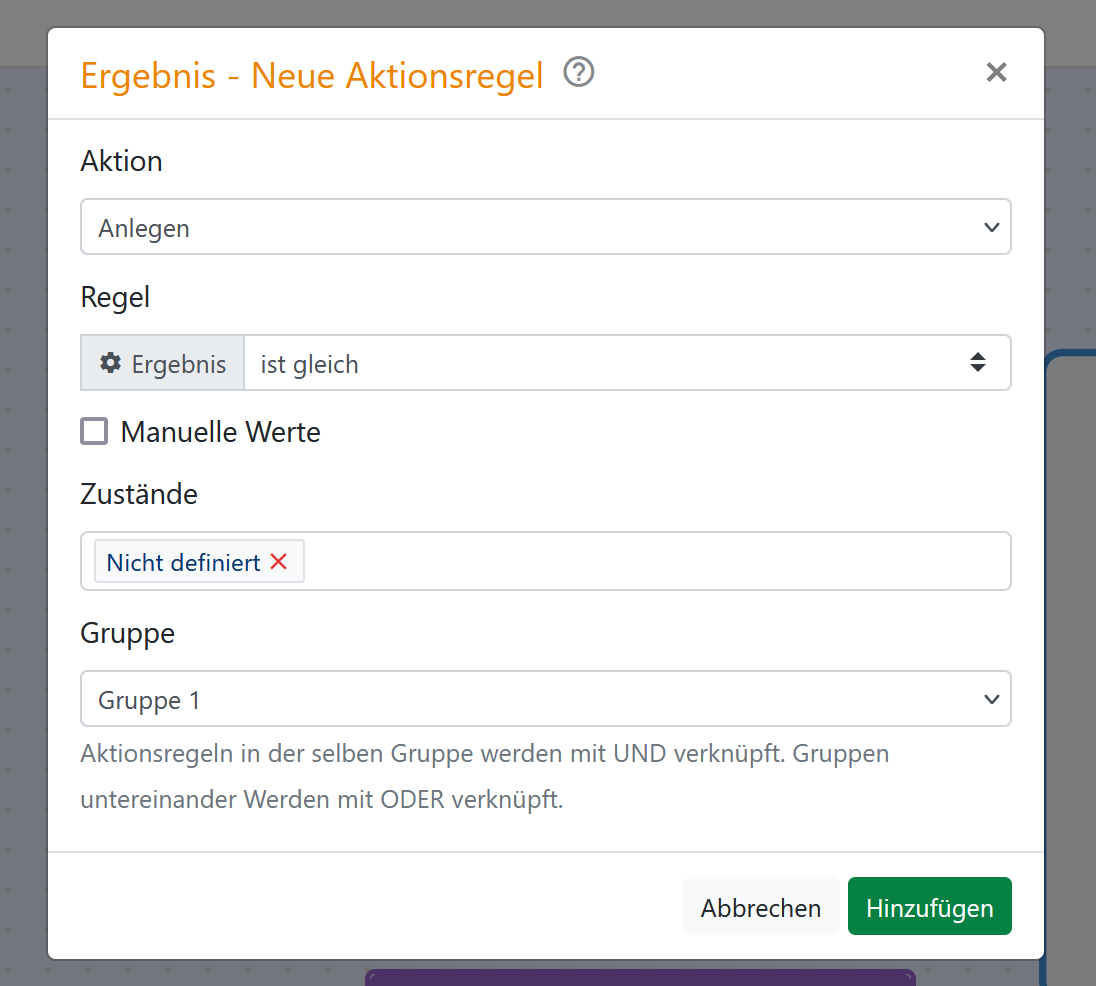The width and height of the screenshot is (1096, 986).
Task: Click the 'Ergebnis - Neue Aktionsregel' title
Action: (312, 75)
